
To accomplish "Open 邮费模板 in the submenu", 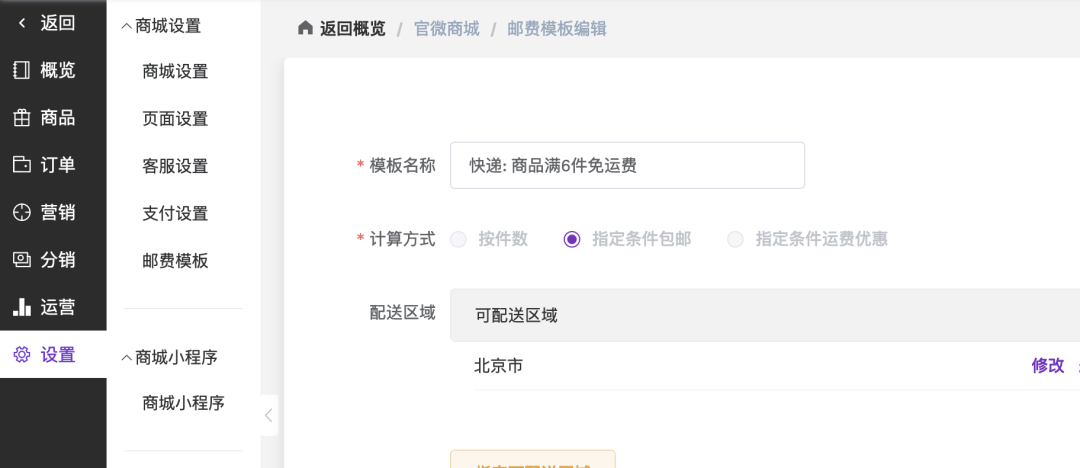I will [175, 261].
